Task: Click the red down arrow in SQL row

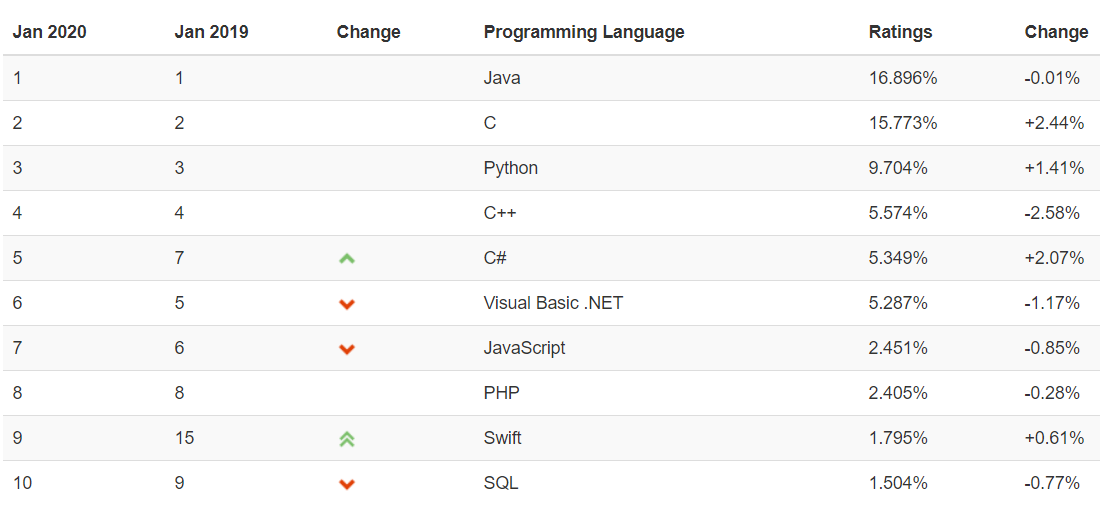Action: (x=347, y=483)
